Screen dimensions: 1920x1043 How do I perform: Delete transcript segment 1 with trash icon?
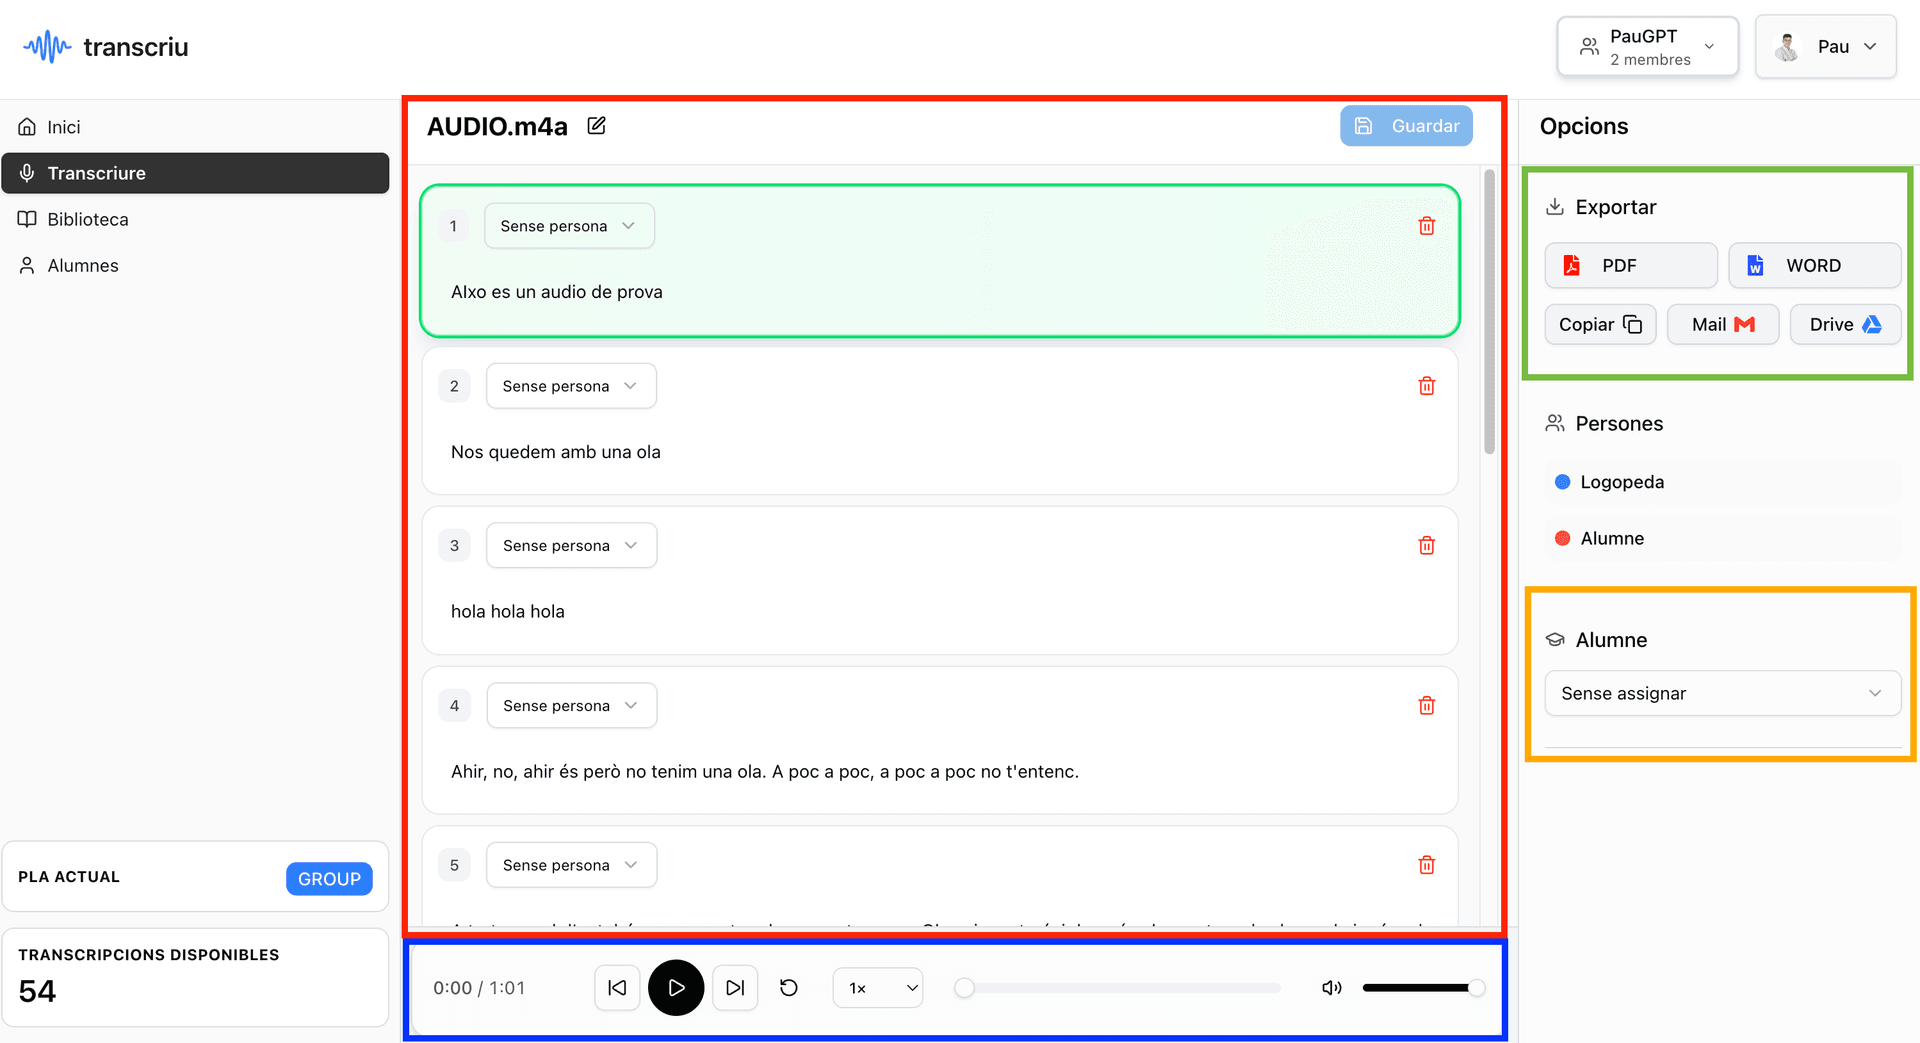click(x=1426, y=226)
